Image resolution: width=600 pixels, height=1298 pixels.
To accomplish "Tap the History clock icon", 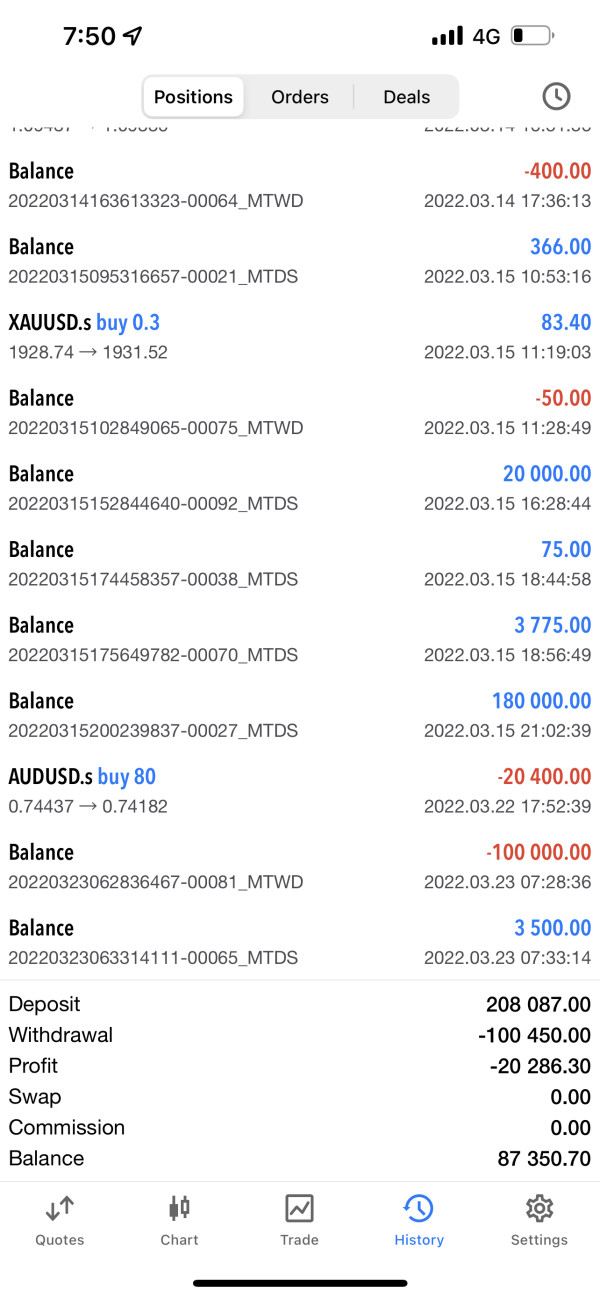I will [x=418, y=1209].
